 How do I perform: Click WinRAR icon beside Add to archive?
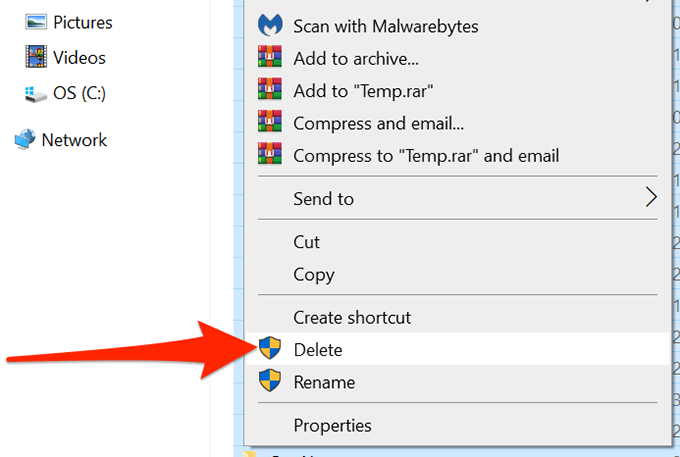click(x=269, y=59)
